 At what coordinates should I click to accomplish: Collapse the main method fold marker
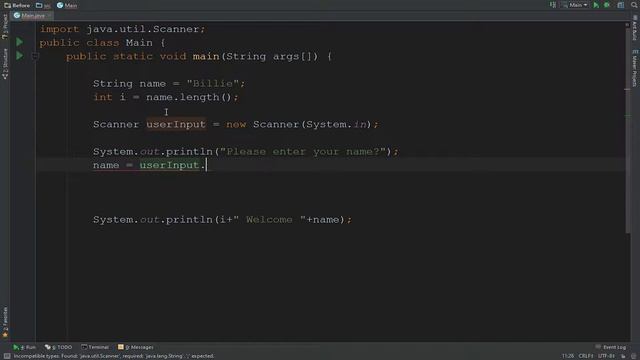[x=35, y=56]
